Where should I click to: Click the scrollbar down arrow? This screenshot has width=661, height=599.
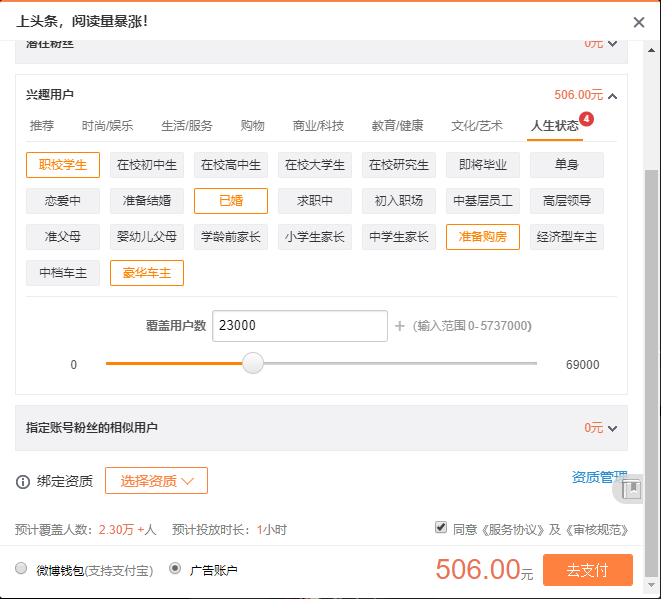click(651, 586)
